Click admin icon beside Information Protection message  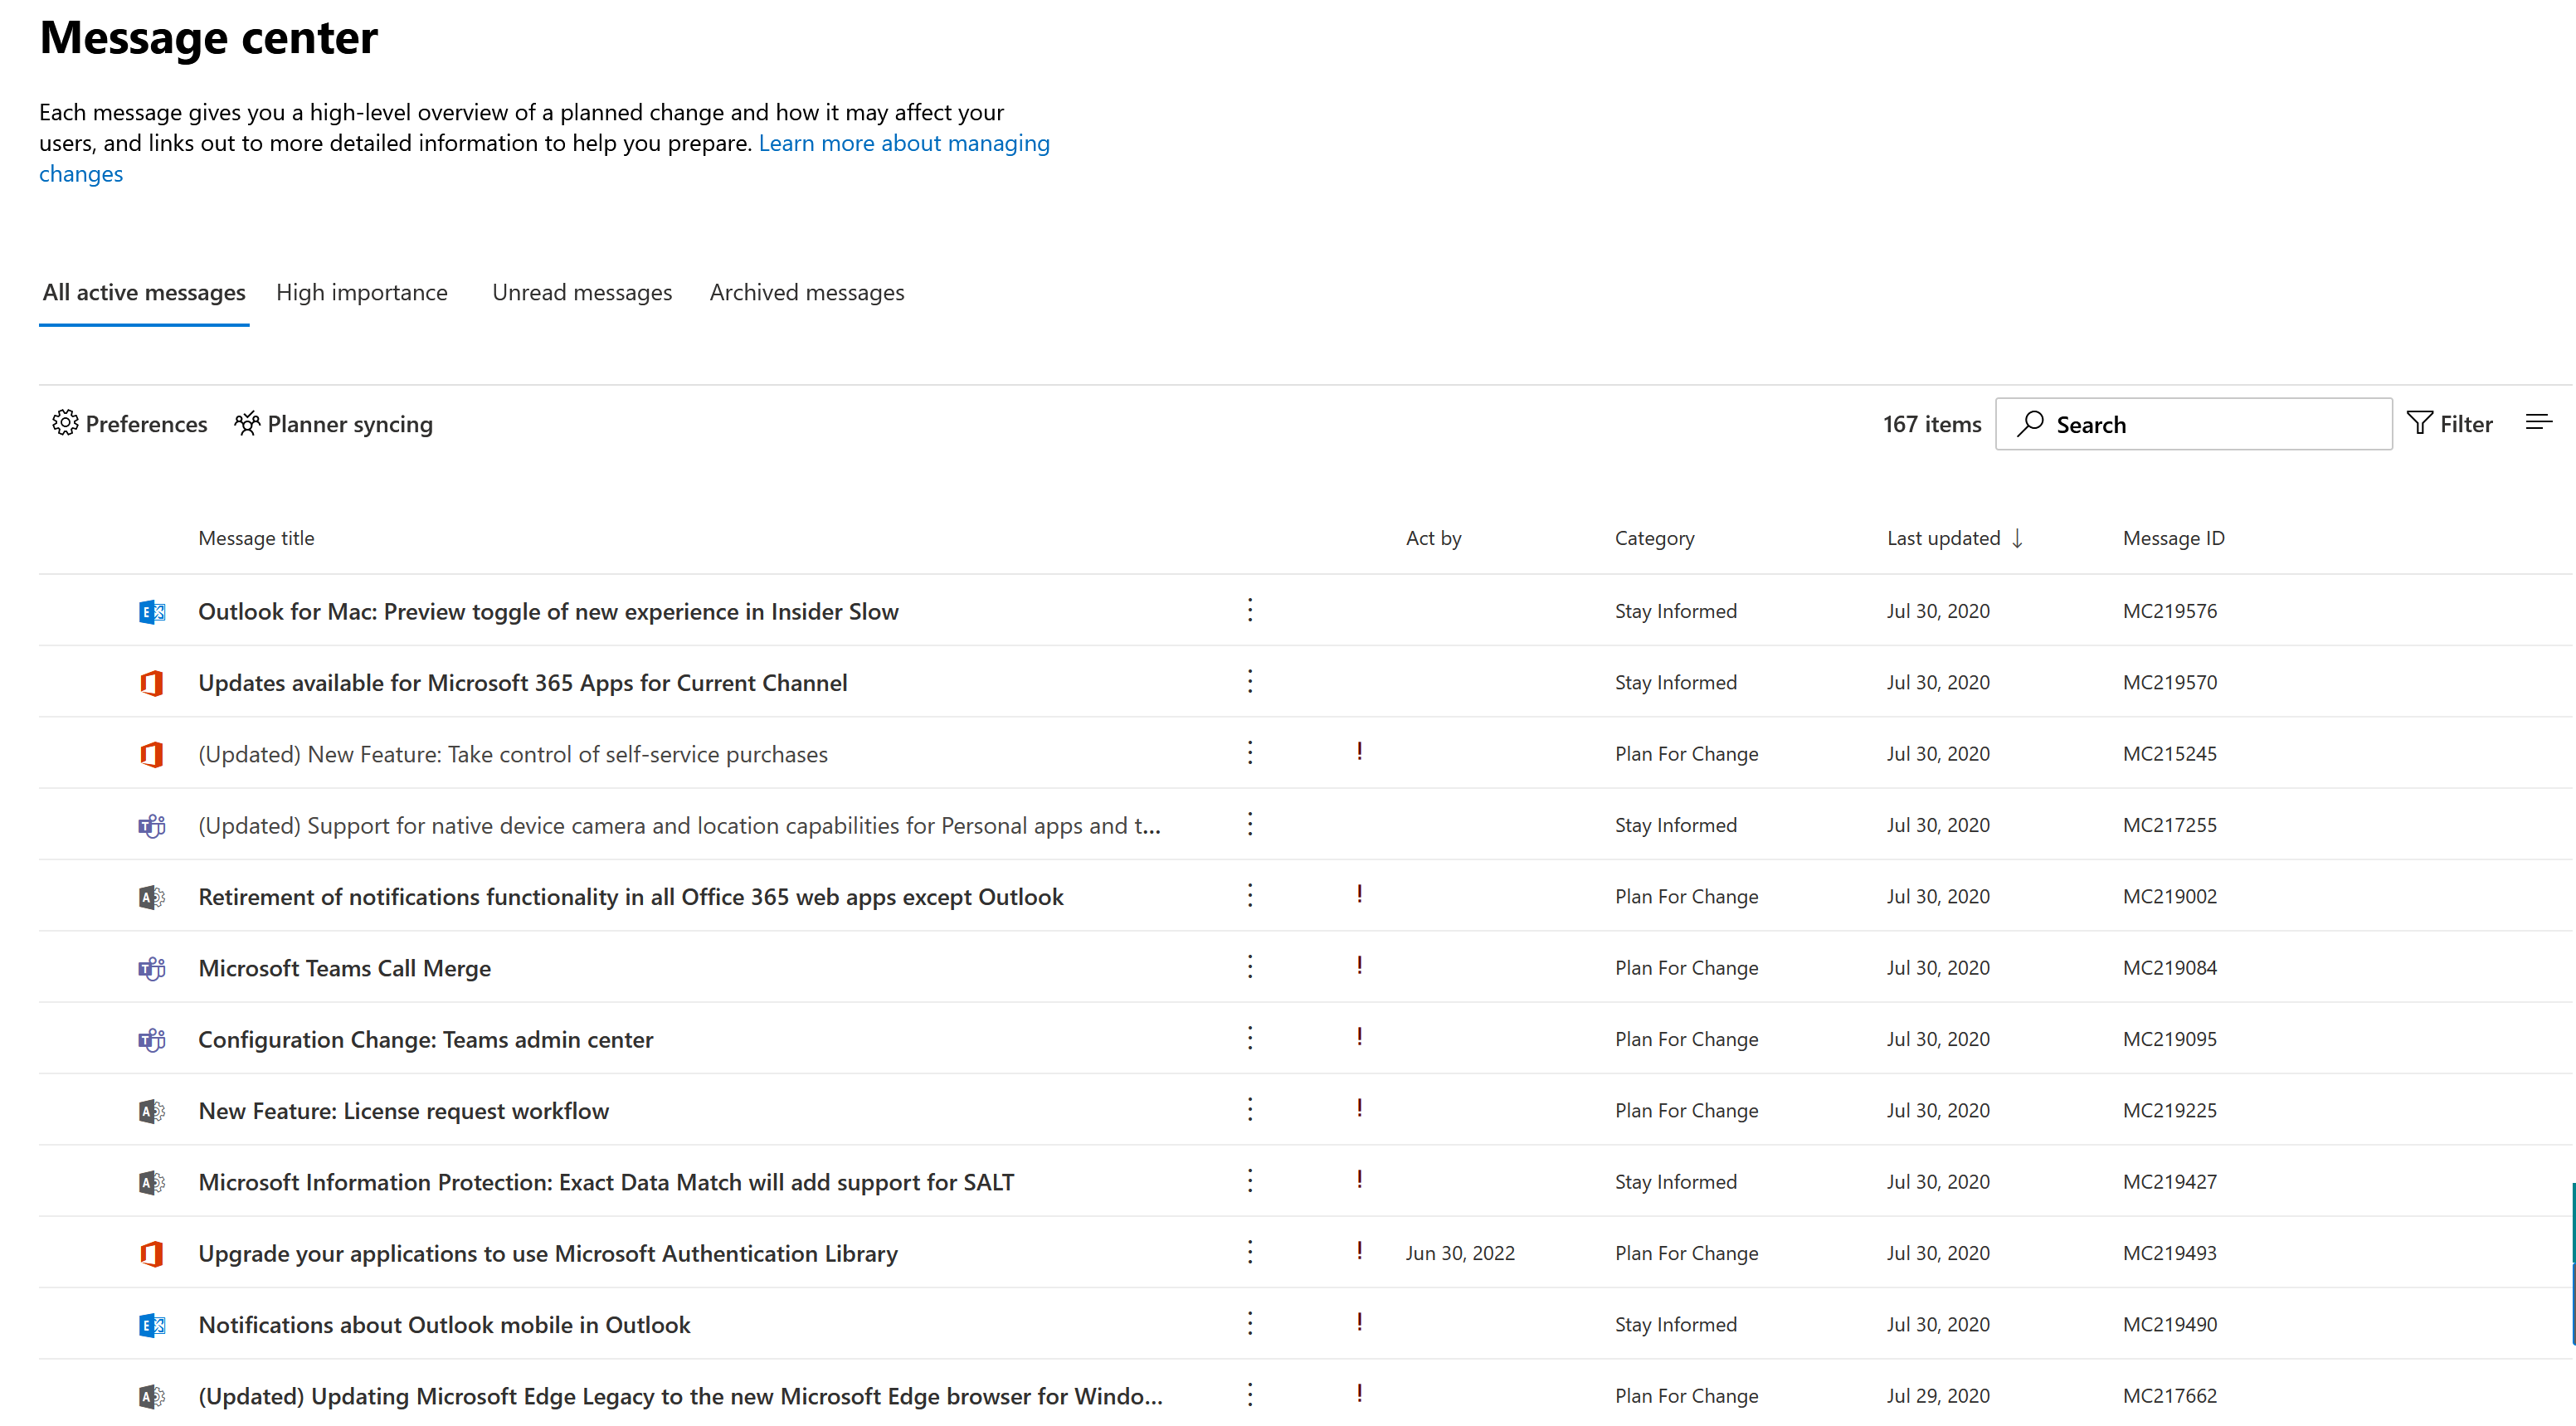pos(152,1183)
